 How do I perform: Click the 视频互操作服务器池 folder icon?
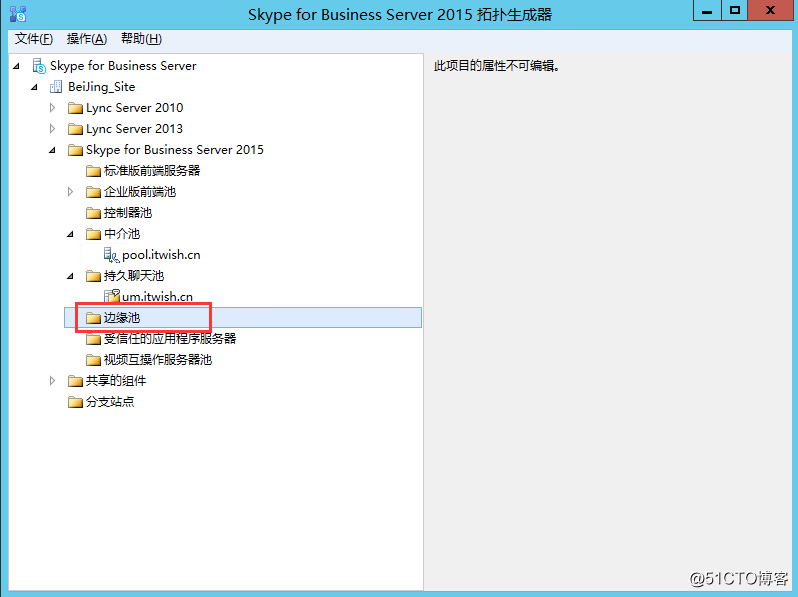[93, 360]
